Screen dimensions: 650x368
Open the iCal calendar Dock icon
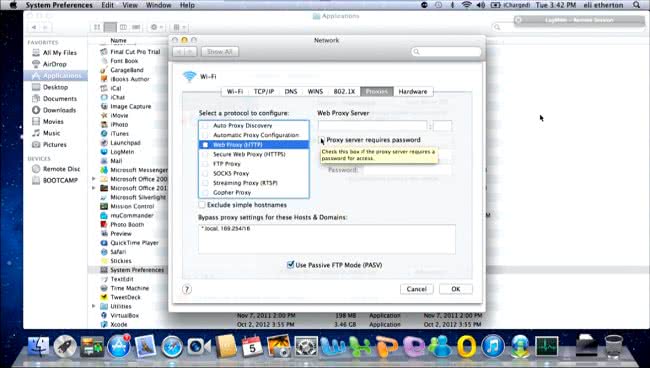252,346
